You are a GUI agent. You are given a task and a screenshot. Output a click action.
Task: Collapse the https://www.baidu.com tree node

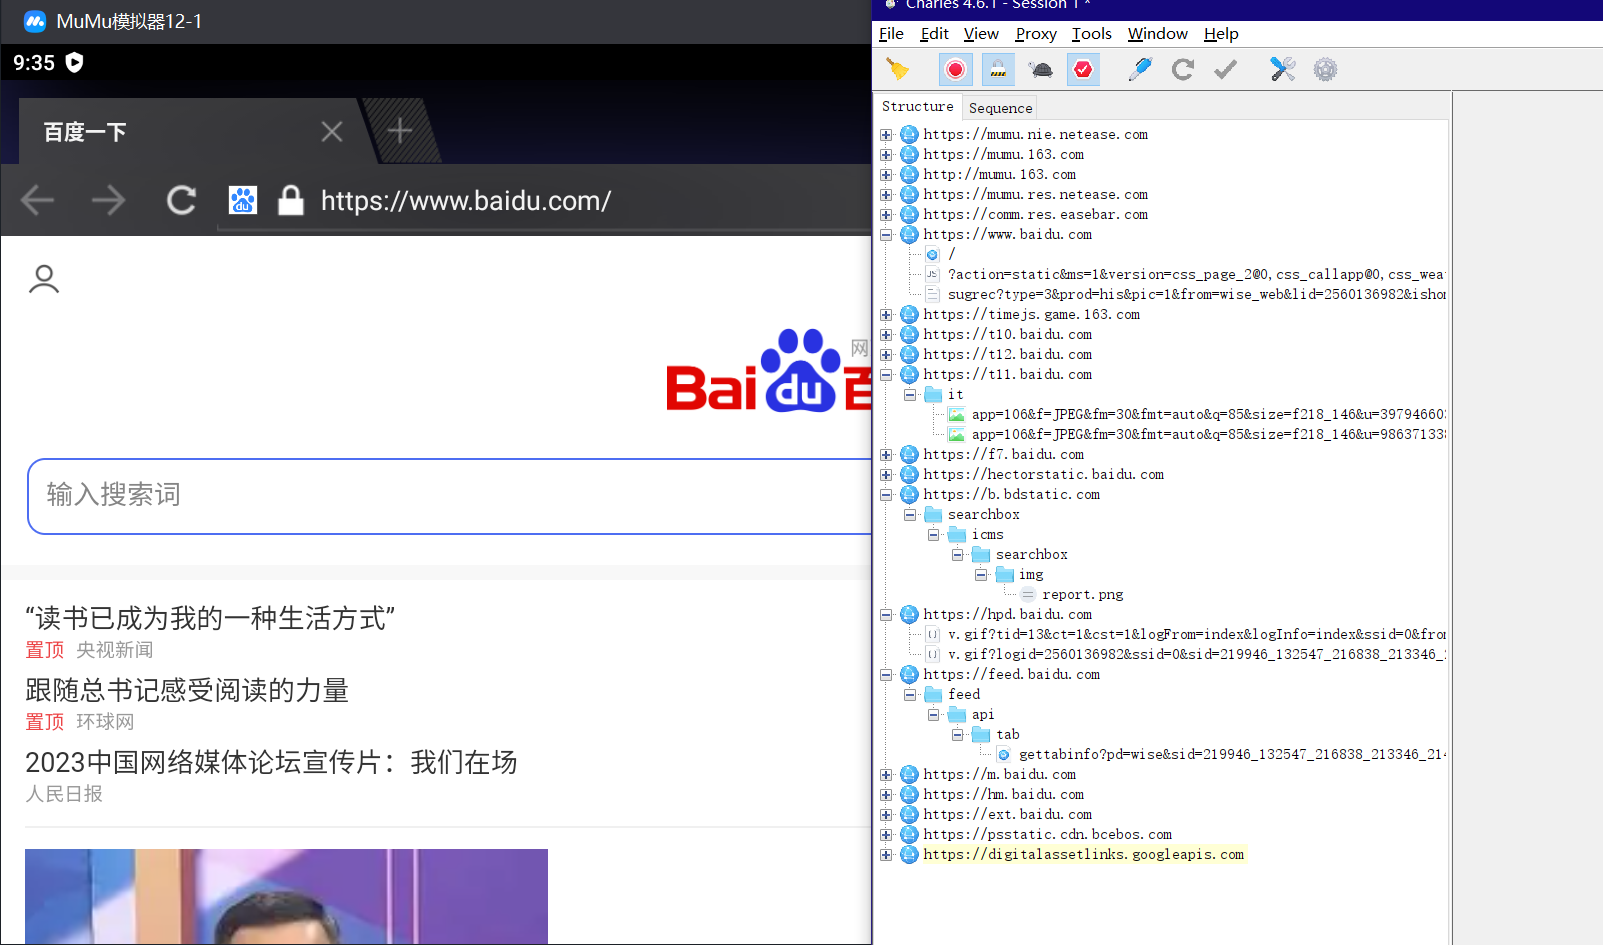coord(886,235)
